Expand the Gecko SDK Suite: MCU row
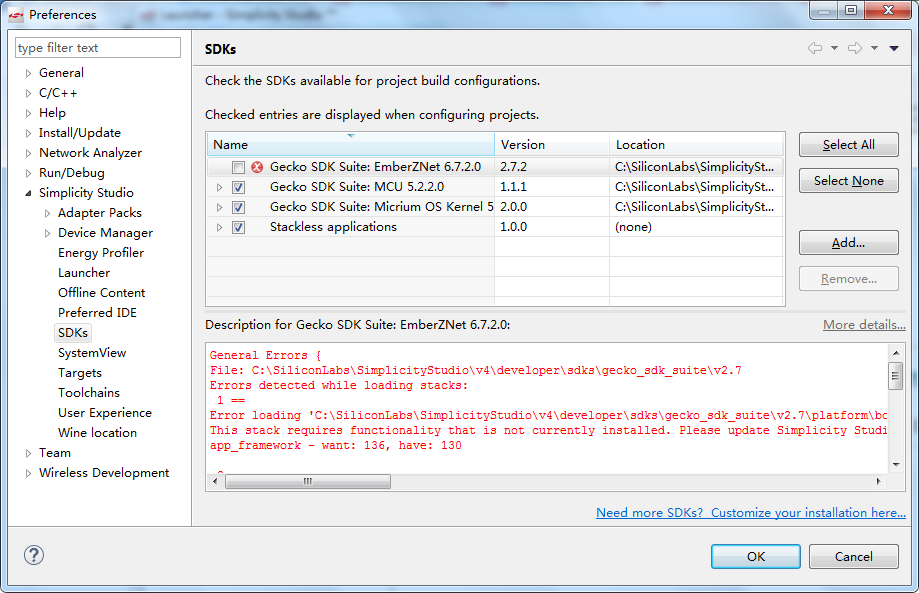Viewport: 919px width, 593px height. click(219, 188)
